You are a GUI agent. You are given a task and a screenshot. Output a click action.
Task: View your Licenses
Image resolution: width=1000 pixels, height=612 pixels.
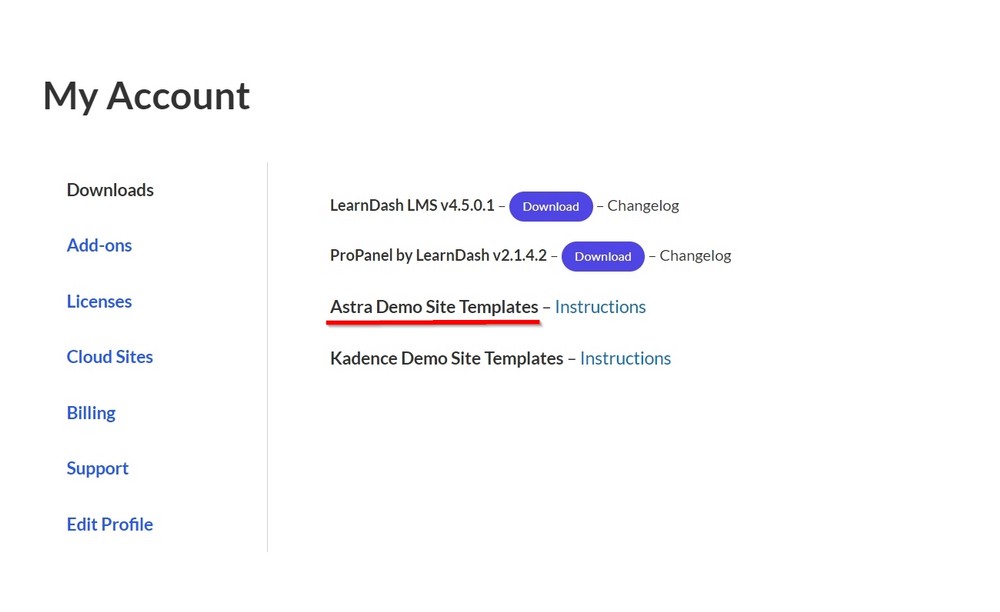[x=99, y=301]
